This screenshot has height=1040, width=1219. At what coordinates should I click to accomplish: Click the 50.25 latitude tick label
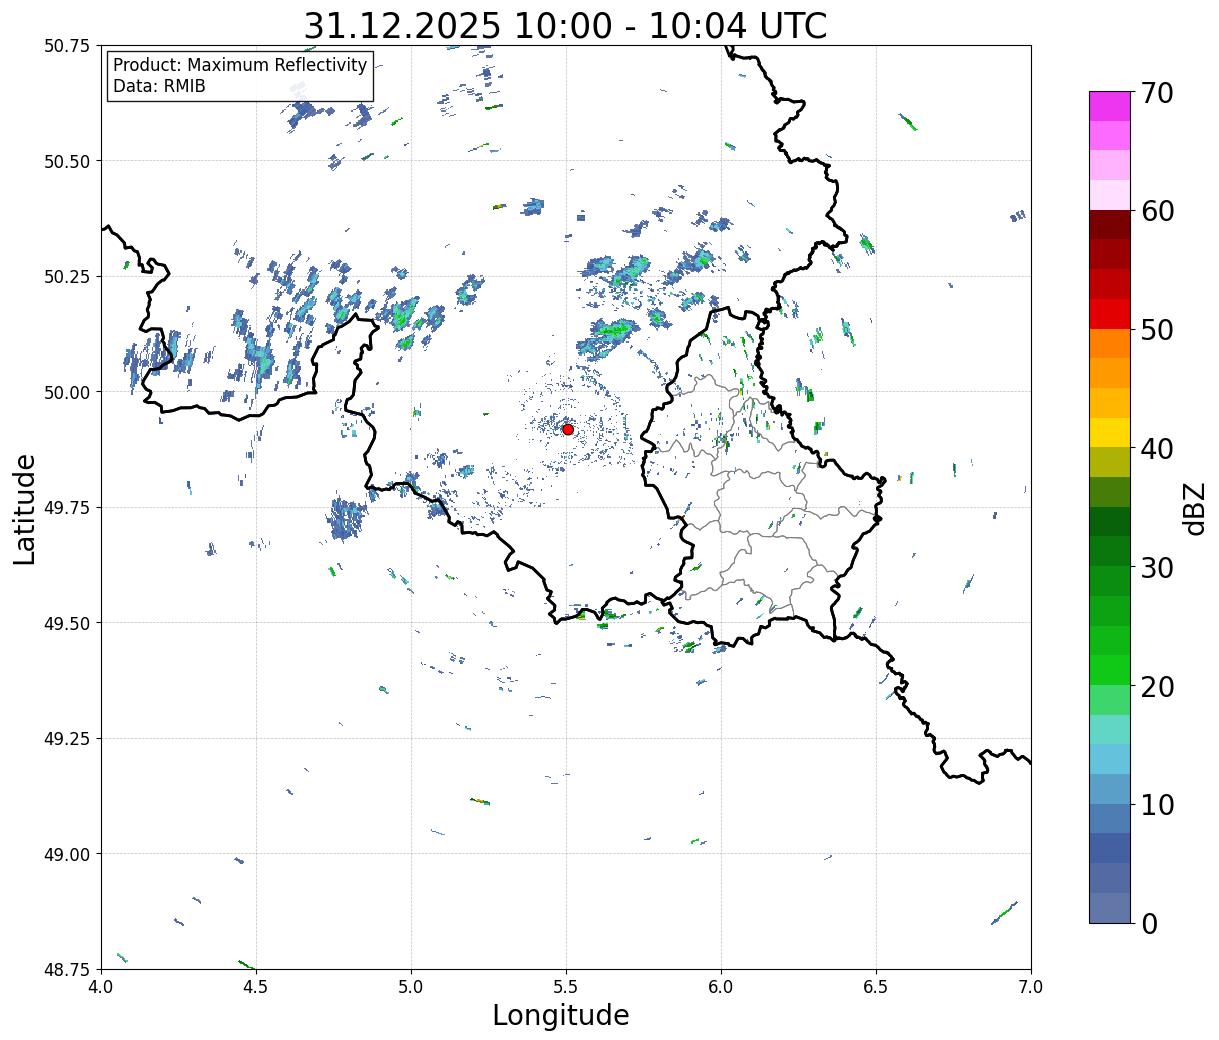click(67, 276)
